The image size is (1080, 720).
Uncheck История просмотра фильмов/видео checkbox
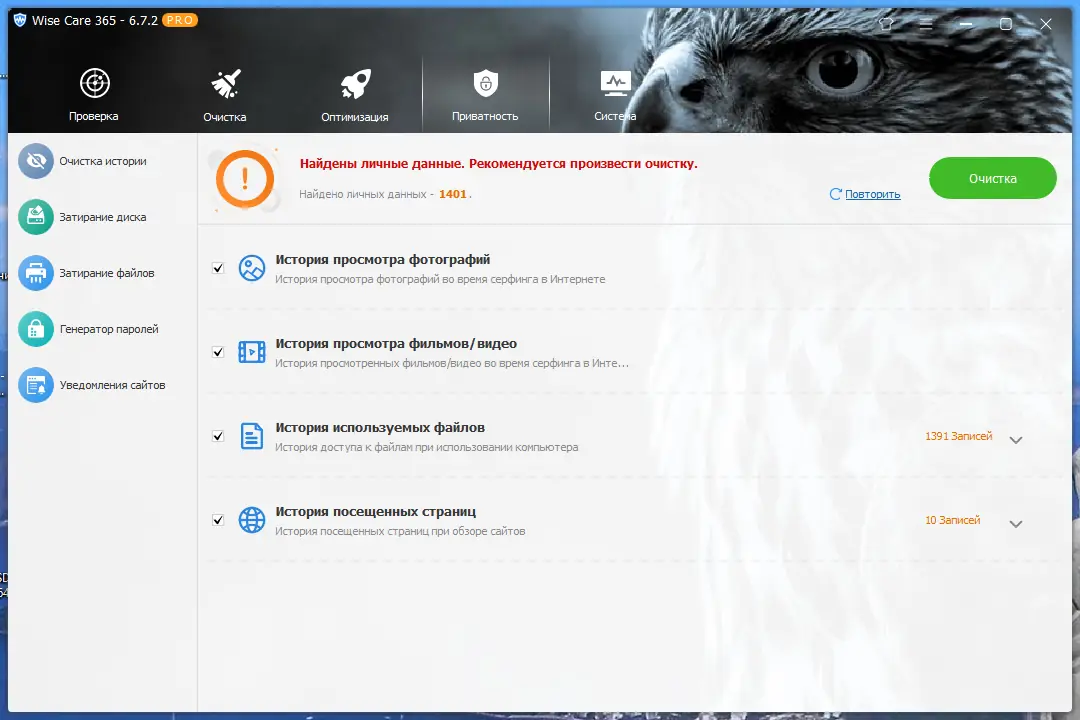pyautogui.click(x=218, y=352)
